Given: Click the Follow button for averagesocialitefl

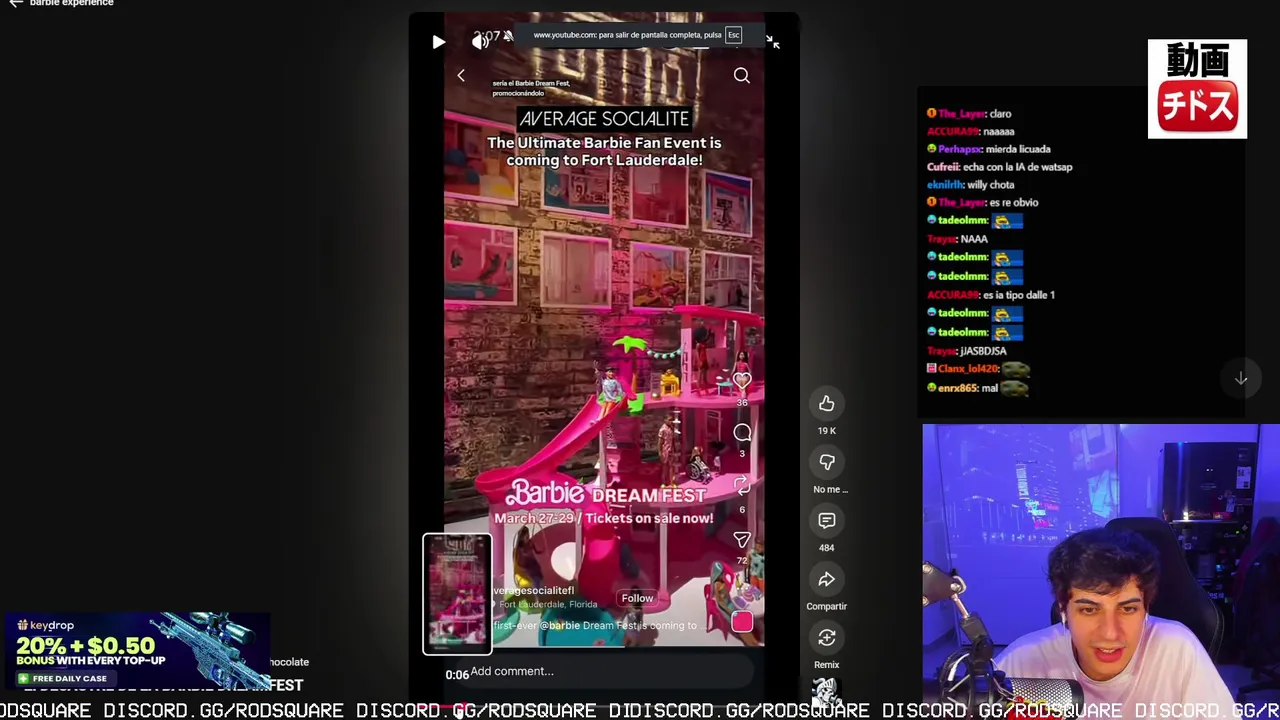Looking at the screenshot, I should click(637, 598).
